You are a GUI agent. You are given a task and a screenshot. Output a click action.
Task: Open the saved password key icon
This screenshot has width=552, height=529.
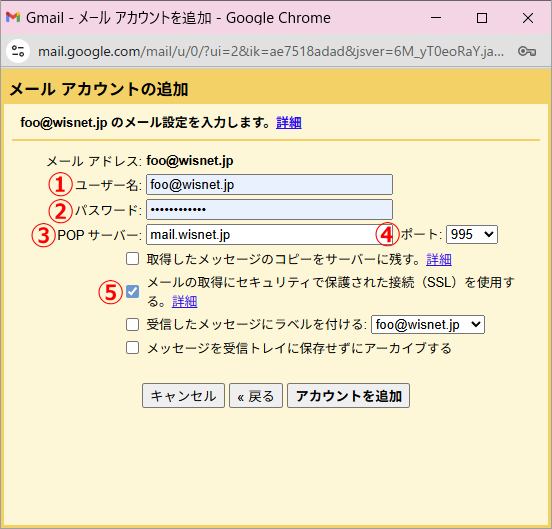pos(527,51)
